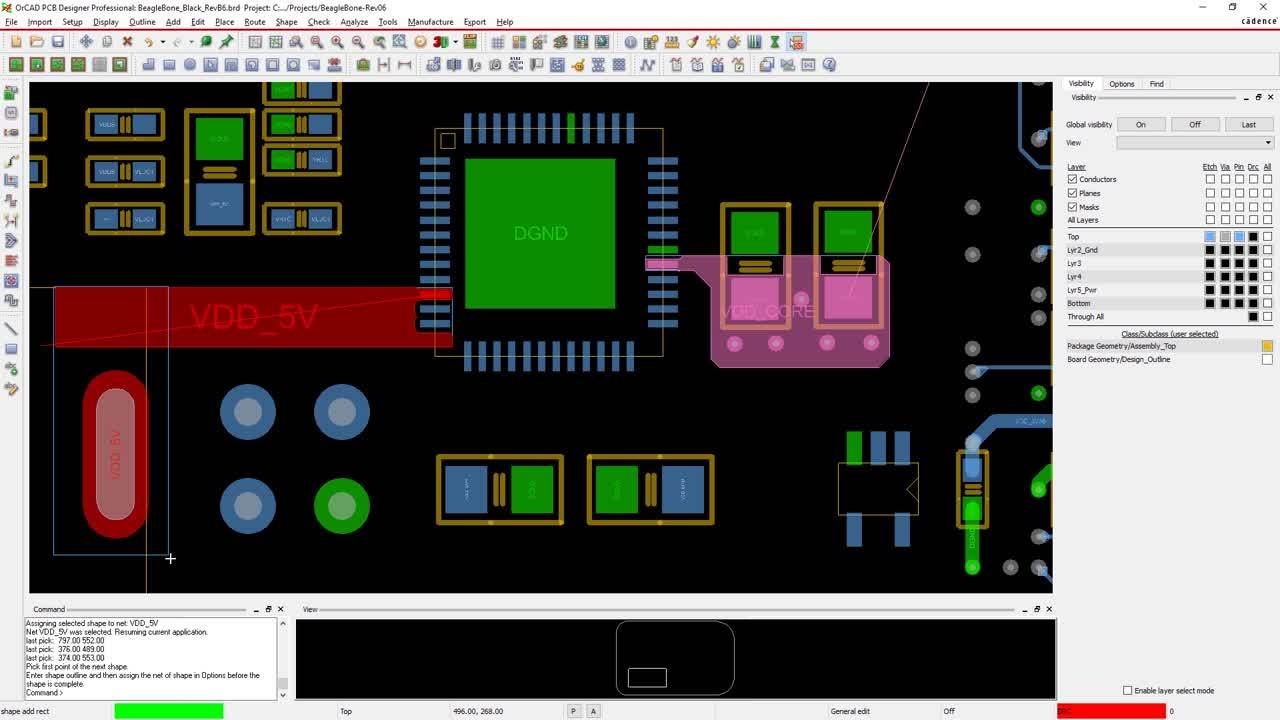Click the Show Element info icon
This screenshot has width=1280, height=720.
[631, 42]
